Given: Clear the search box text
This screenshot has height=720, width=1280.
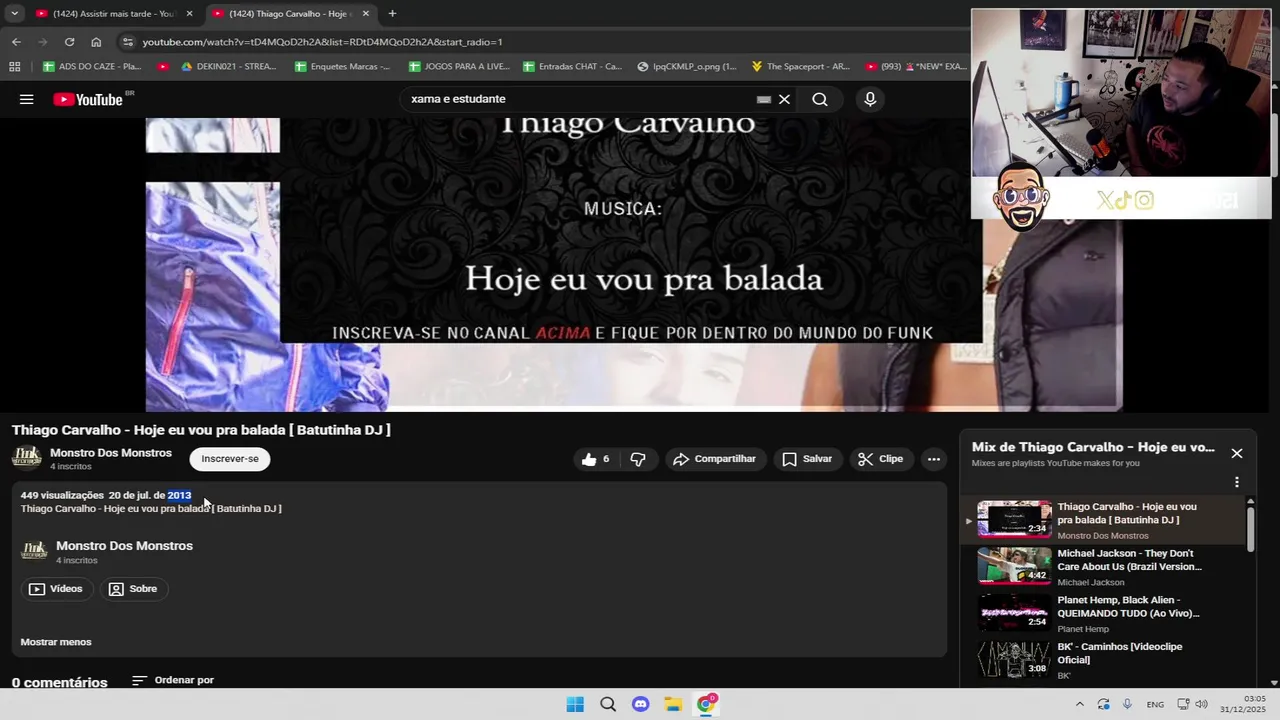Looking at the screenshot, I should click(785, 99).
